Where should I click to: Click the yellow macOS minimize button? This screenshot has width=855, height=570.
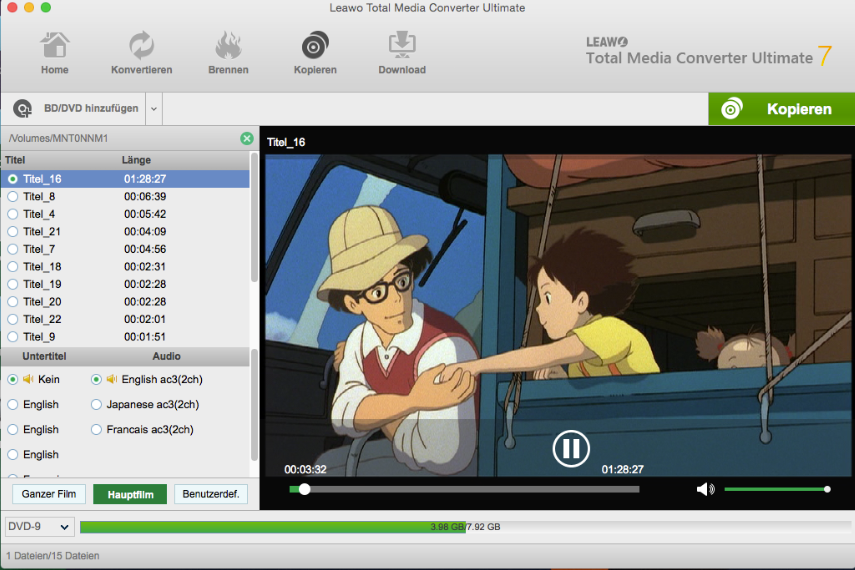[29, 7]
